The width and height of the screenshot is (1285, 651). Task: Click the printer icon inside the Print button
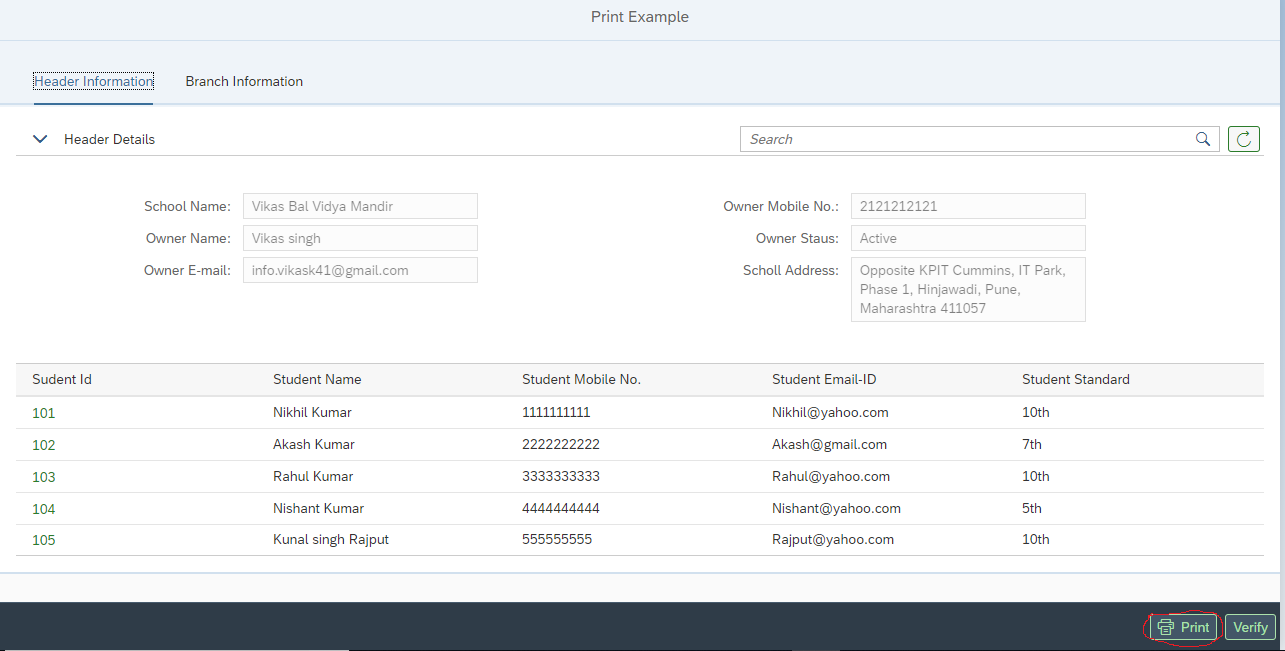tap(1167, 627)
